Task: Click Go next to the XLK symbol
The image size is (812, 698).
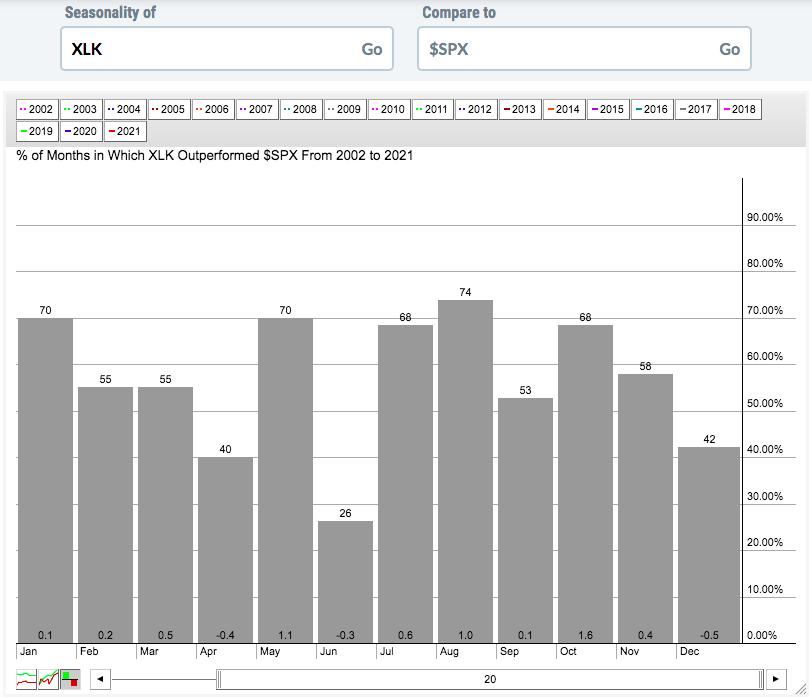Action: click(x=371, y=49)
